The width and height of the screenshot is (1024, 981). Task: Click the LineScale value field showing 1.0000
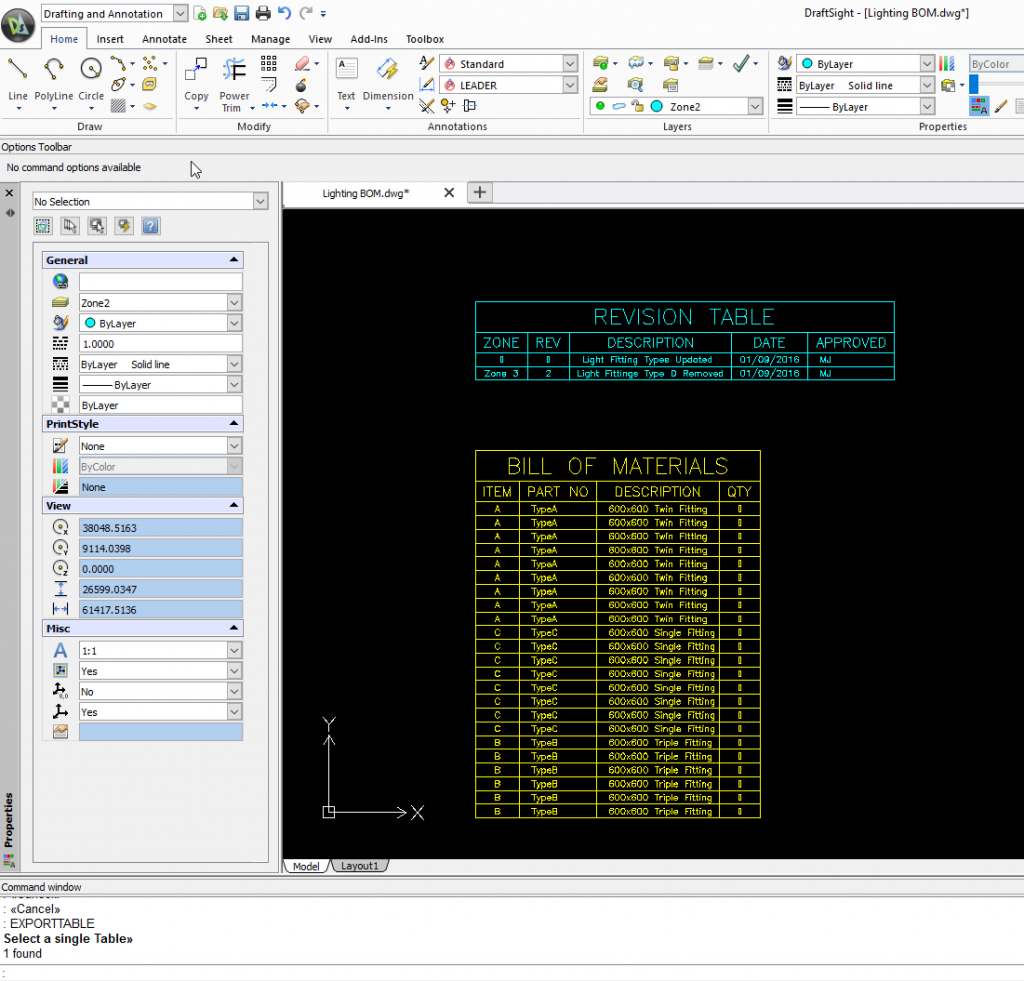[x=160, y=343]
